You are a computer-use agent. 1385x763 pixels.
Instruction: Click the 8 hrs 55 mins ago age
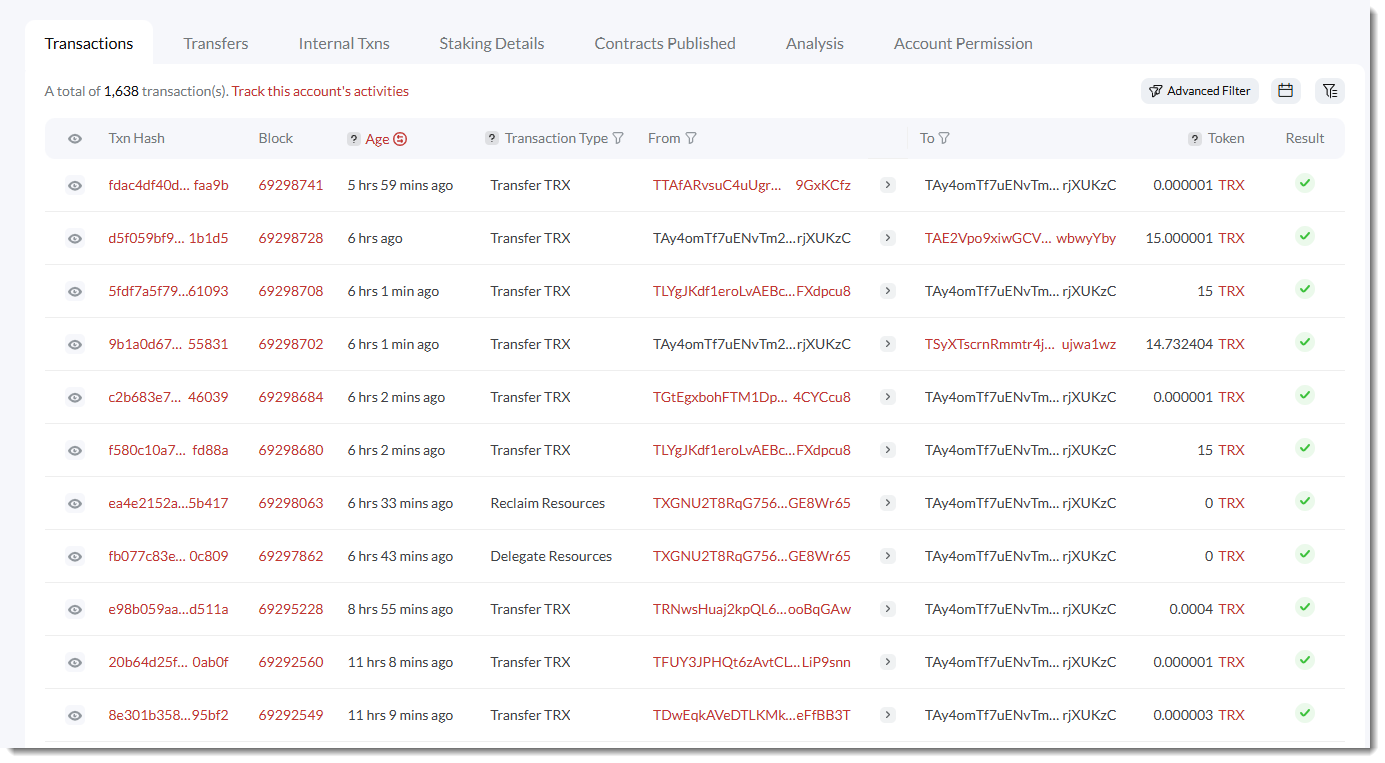tap(400, 609)
